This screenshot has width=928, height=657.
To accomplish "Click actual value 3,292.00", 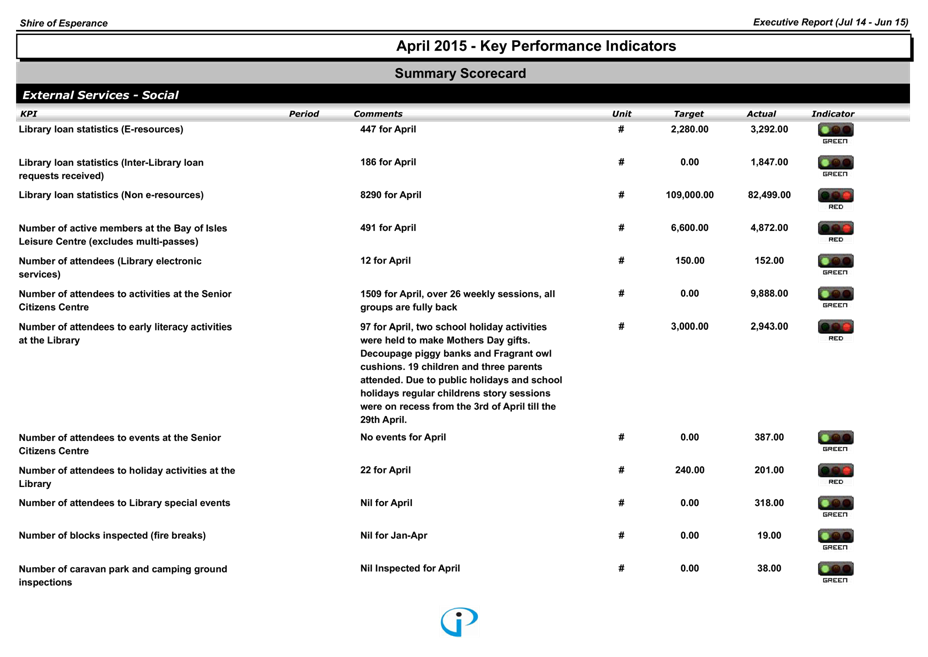I will click(x=769, y=129).
